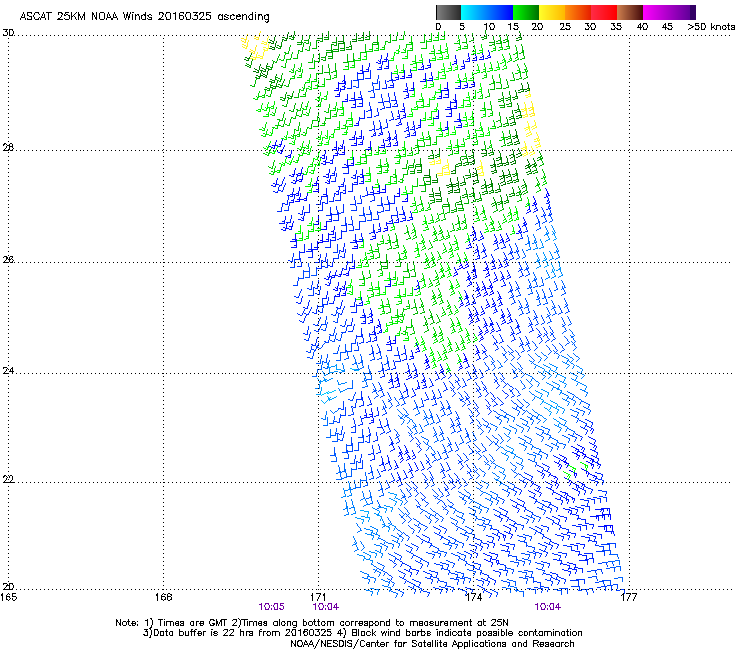Viewport: 740px width, 650px height.
Task: Click the cyan-blue 5-15 knots legend band
Action: point(487,12)
